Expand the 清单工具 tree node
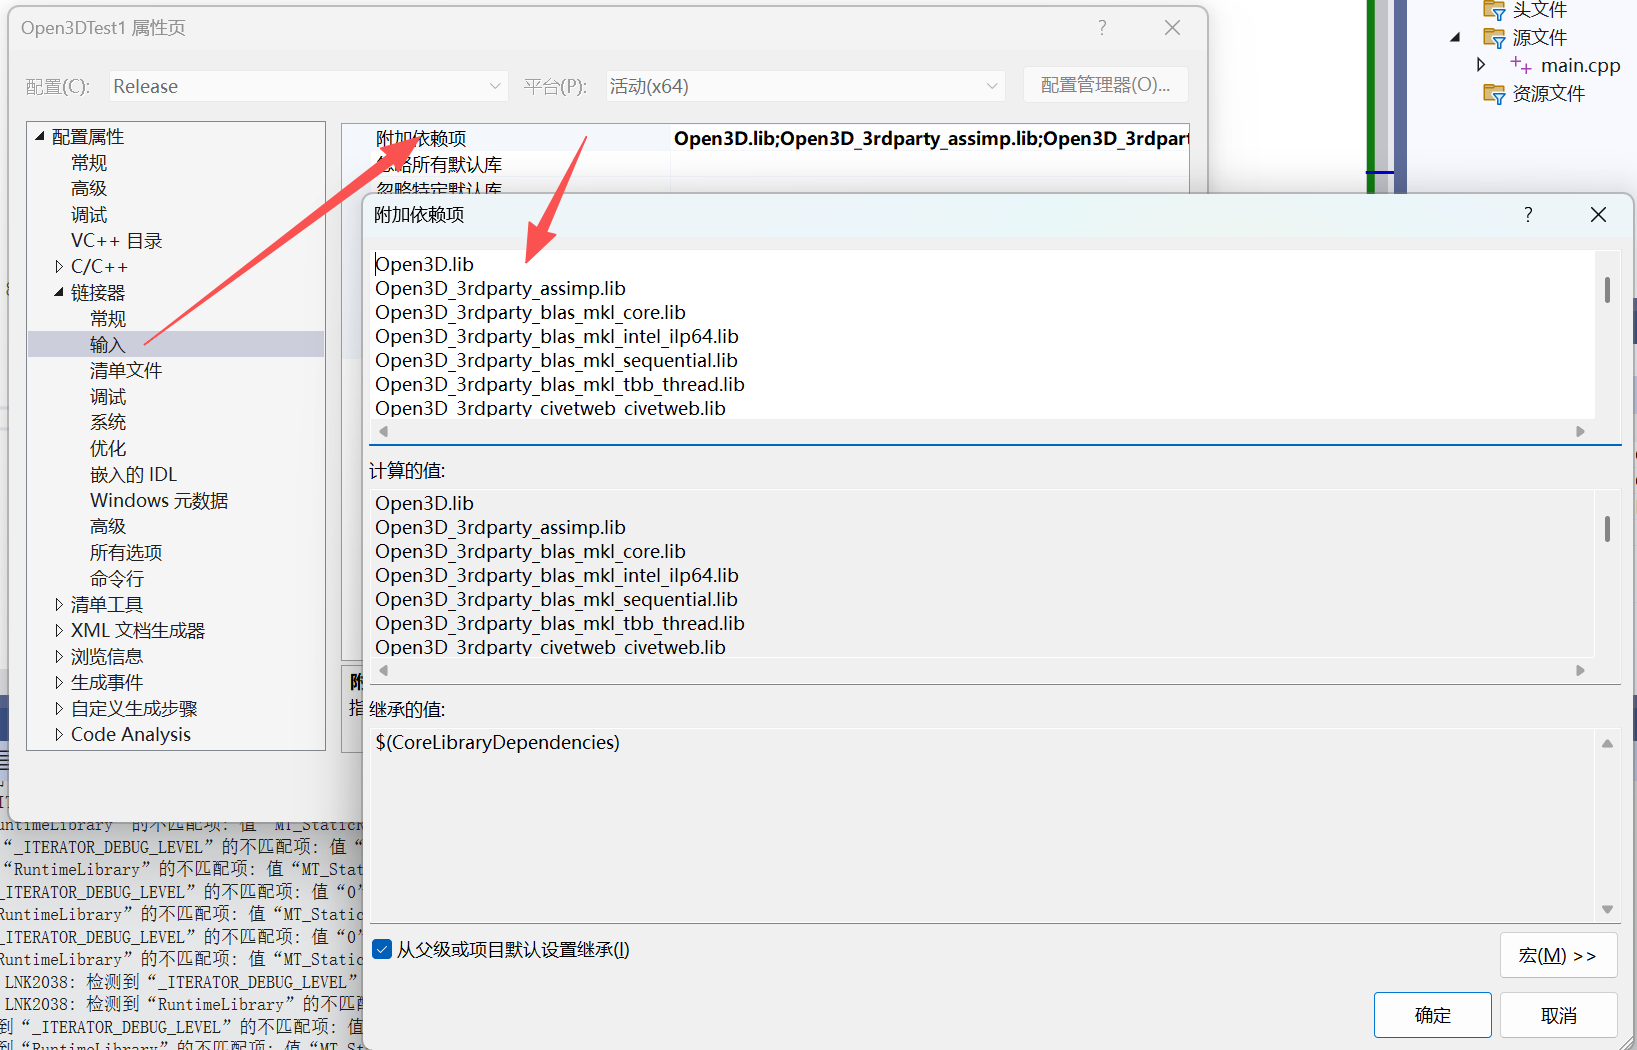 coord(59,604)
